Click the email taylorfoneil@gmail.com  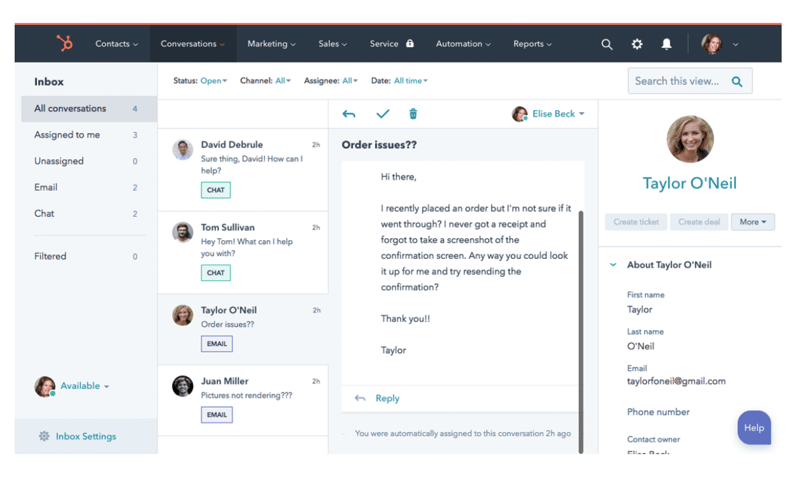coord(676,381)
